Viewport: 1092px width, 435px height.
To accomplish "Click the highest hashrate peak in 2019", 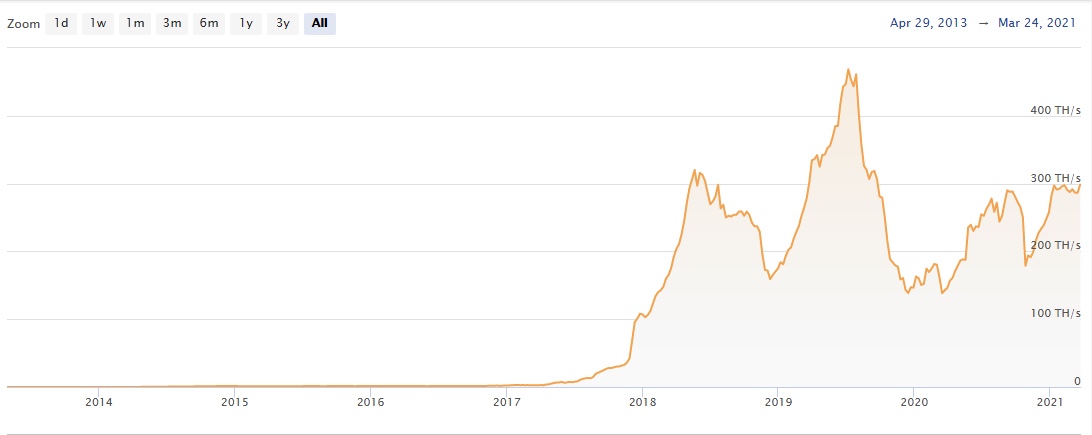I will (848, 70).
